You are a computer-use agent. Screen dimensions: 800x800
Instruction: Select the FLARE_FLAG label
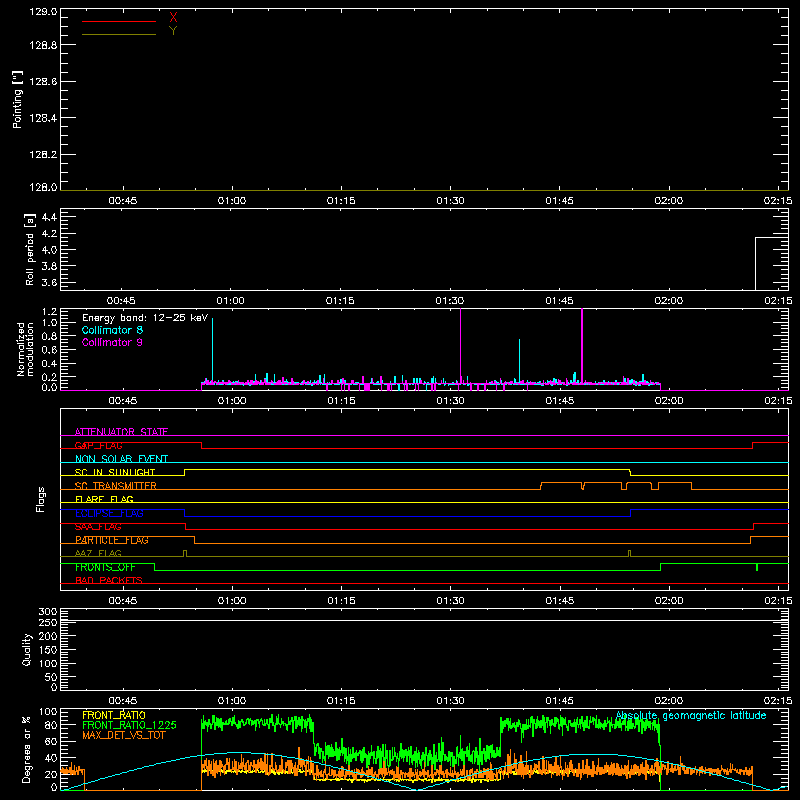pyautogui.click(x=104, y=499)
